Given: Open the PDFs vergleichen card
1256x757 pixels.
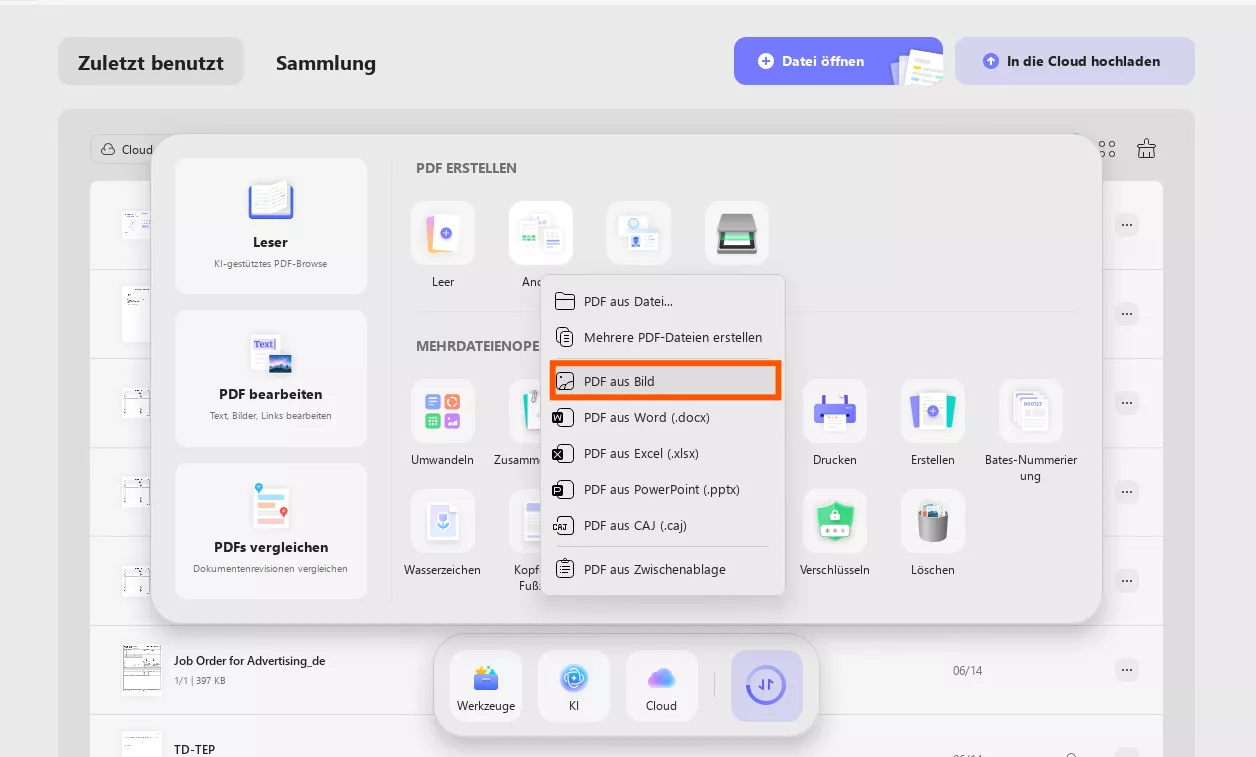Looking at the screenshot, I should (271, 531).
